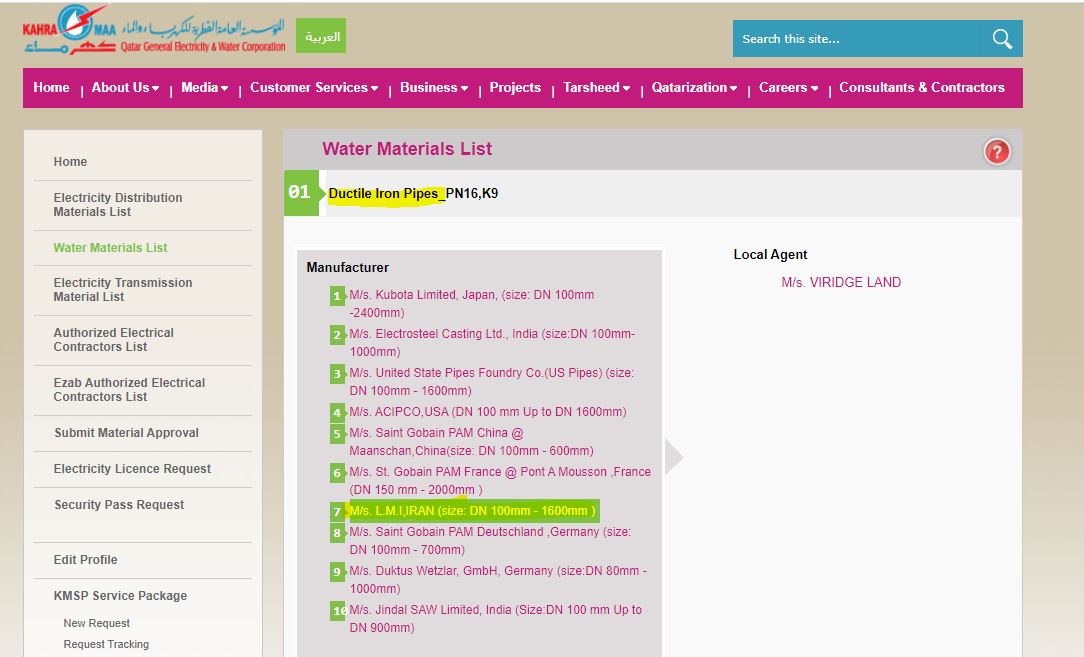Image resolution: width=1084 pixels, height=657 pixels.
Task: Open Request Tracking under KMSP
Action: [x=106, y=644]
